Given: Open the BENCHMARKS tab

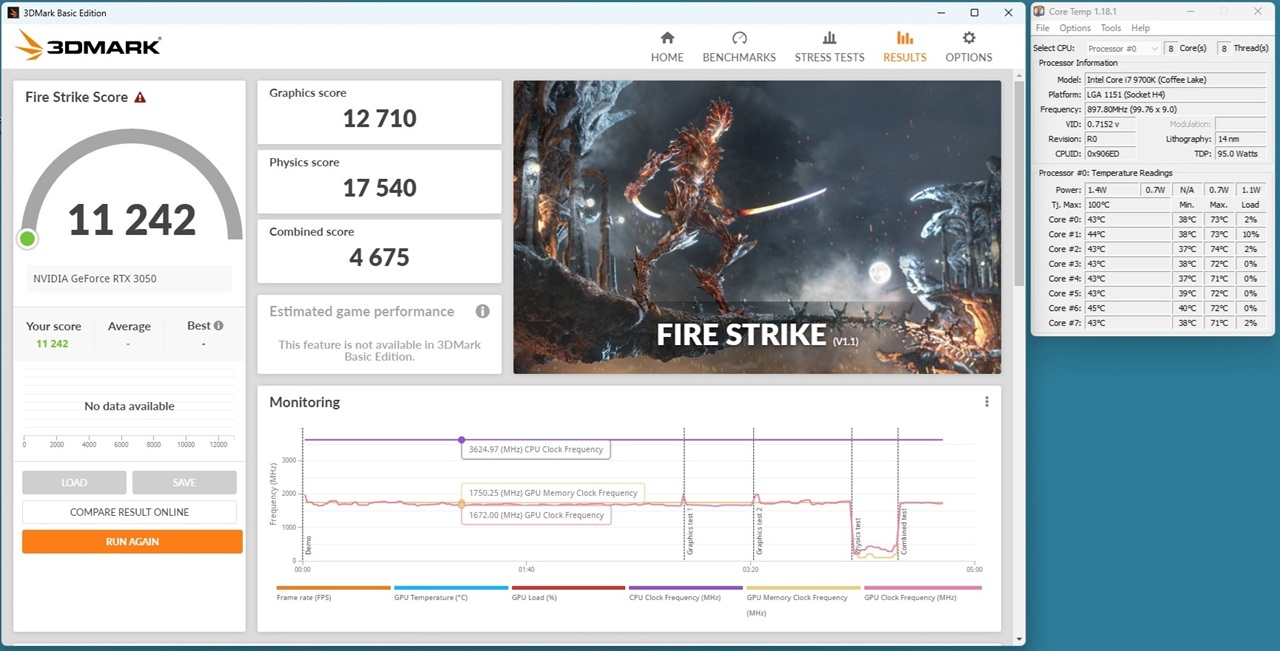Looking at the screenshot, I should click(x=739, y=47).
